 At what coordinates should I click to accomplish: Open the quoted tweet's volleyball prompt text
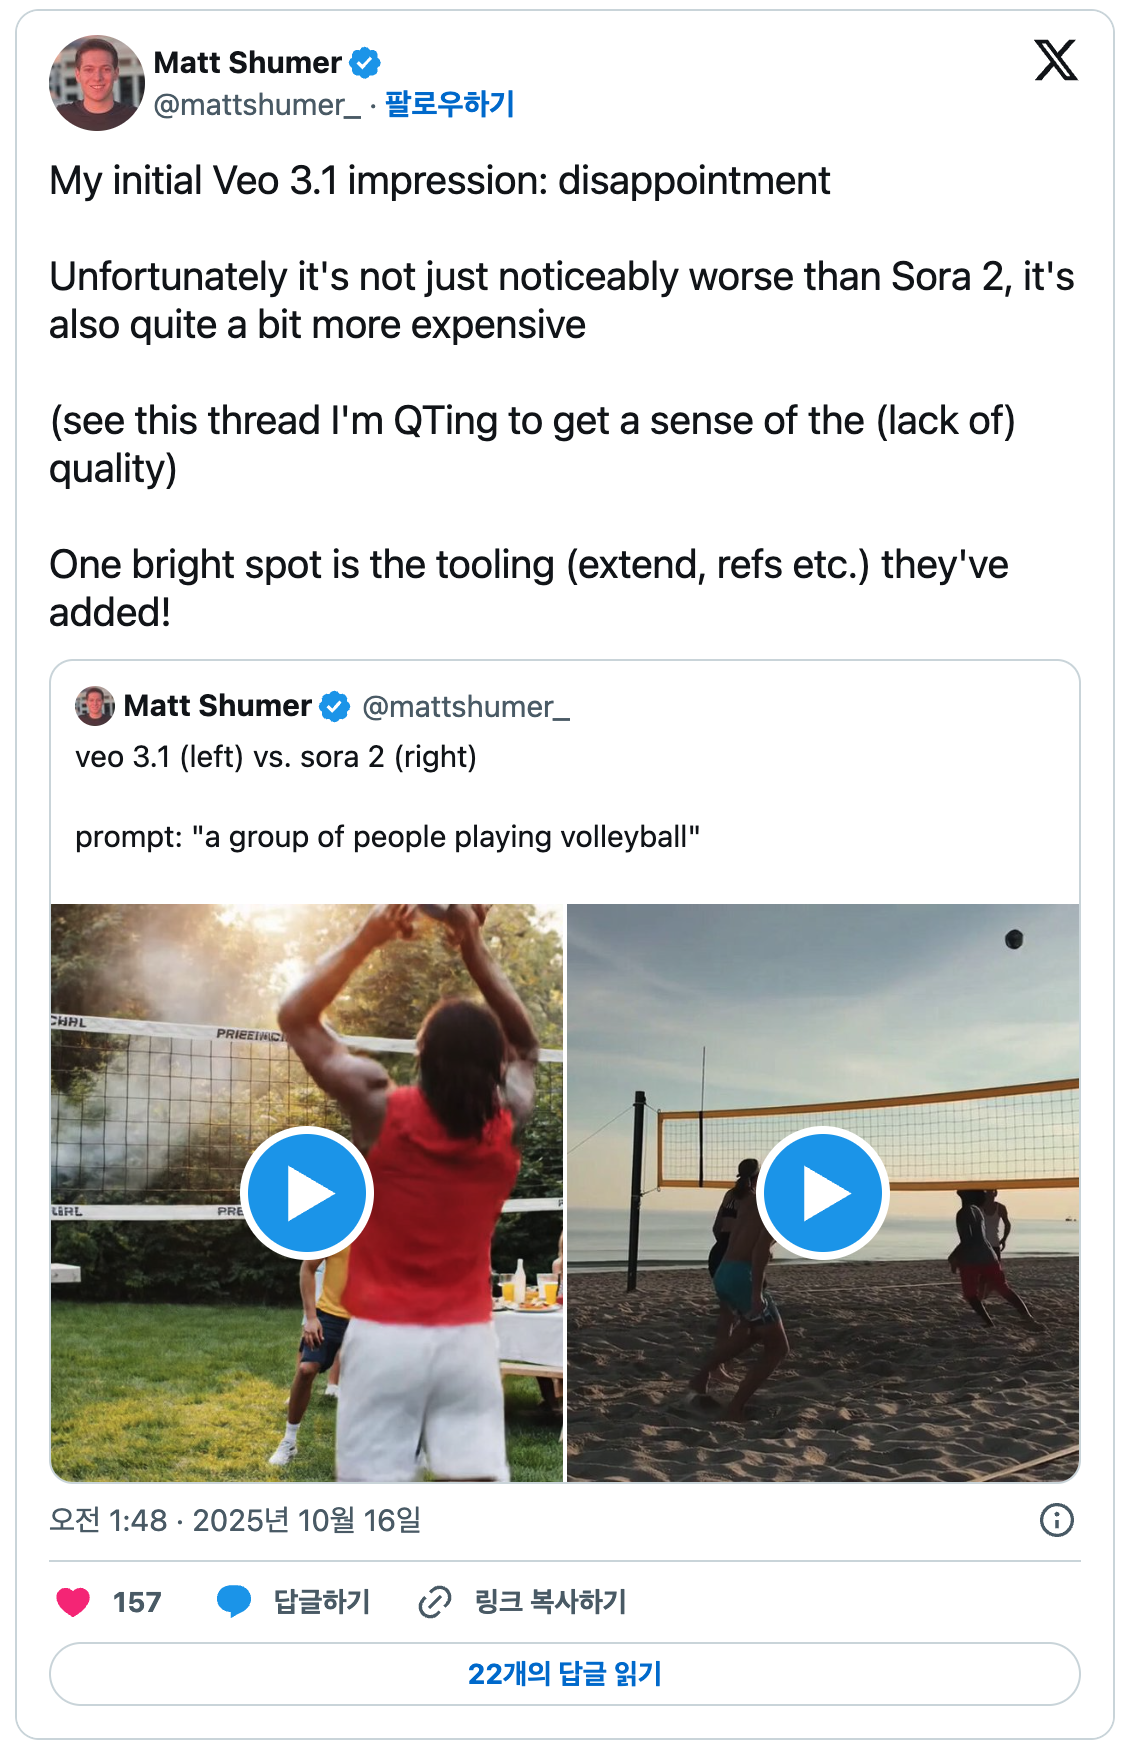[x=387, y=837]
